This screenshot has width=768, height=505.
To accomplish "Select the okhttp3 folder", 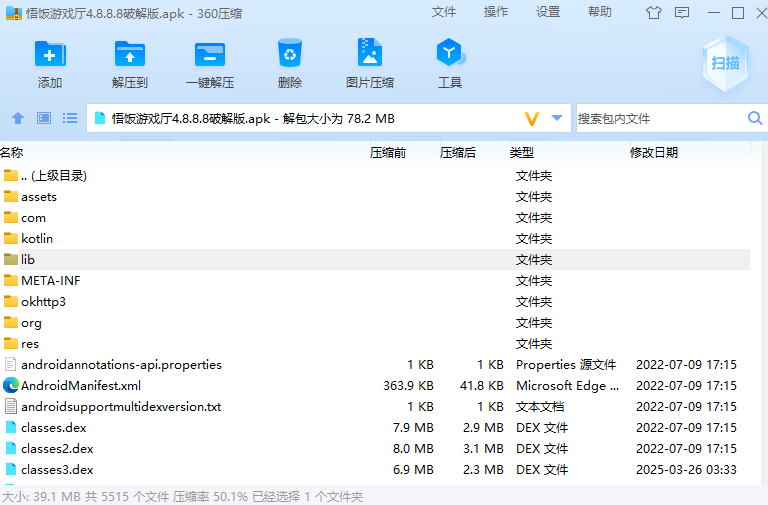I will click(375, 302).
